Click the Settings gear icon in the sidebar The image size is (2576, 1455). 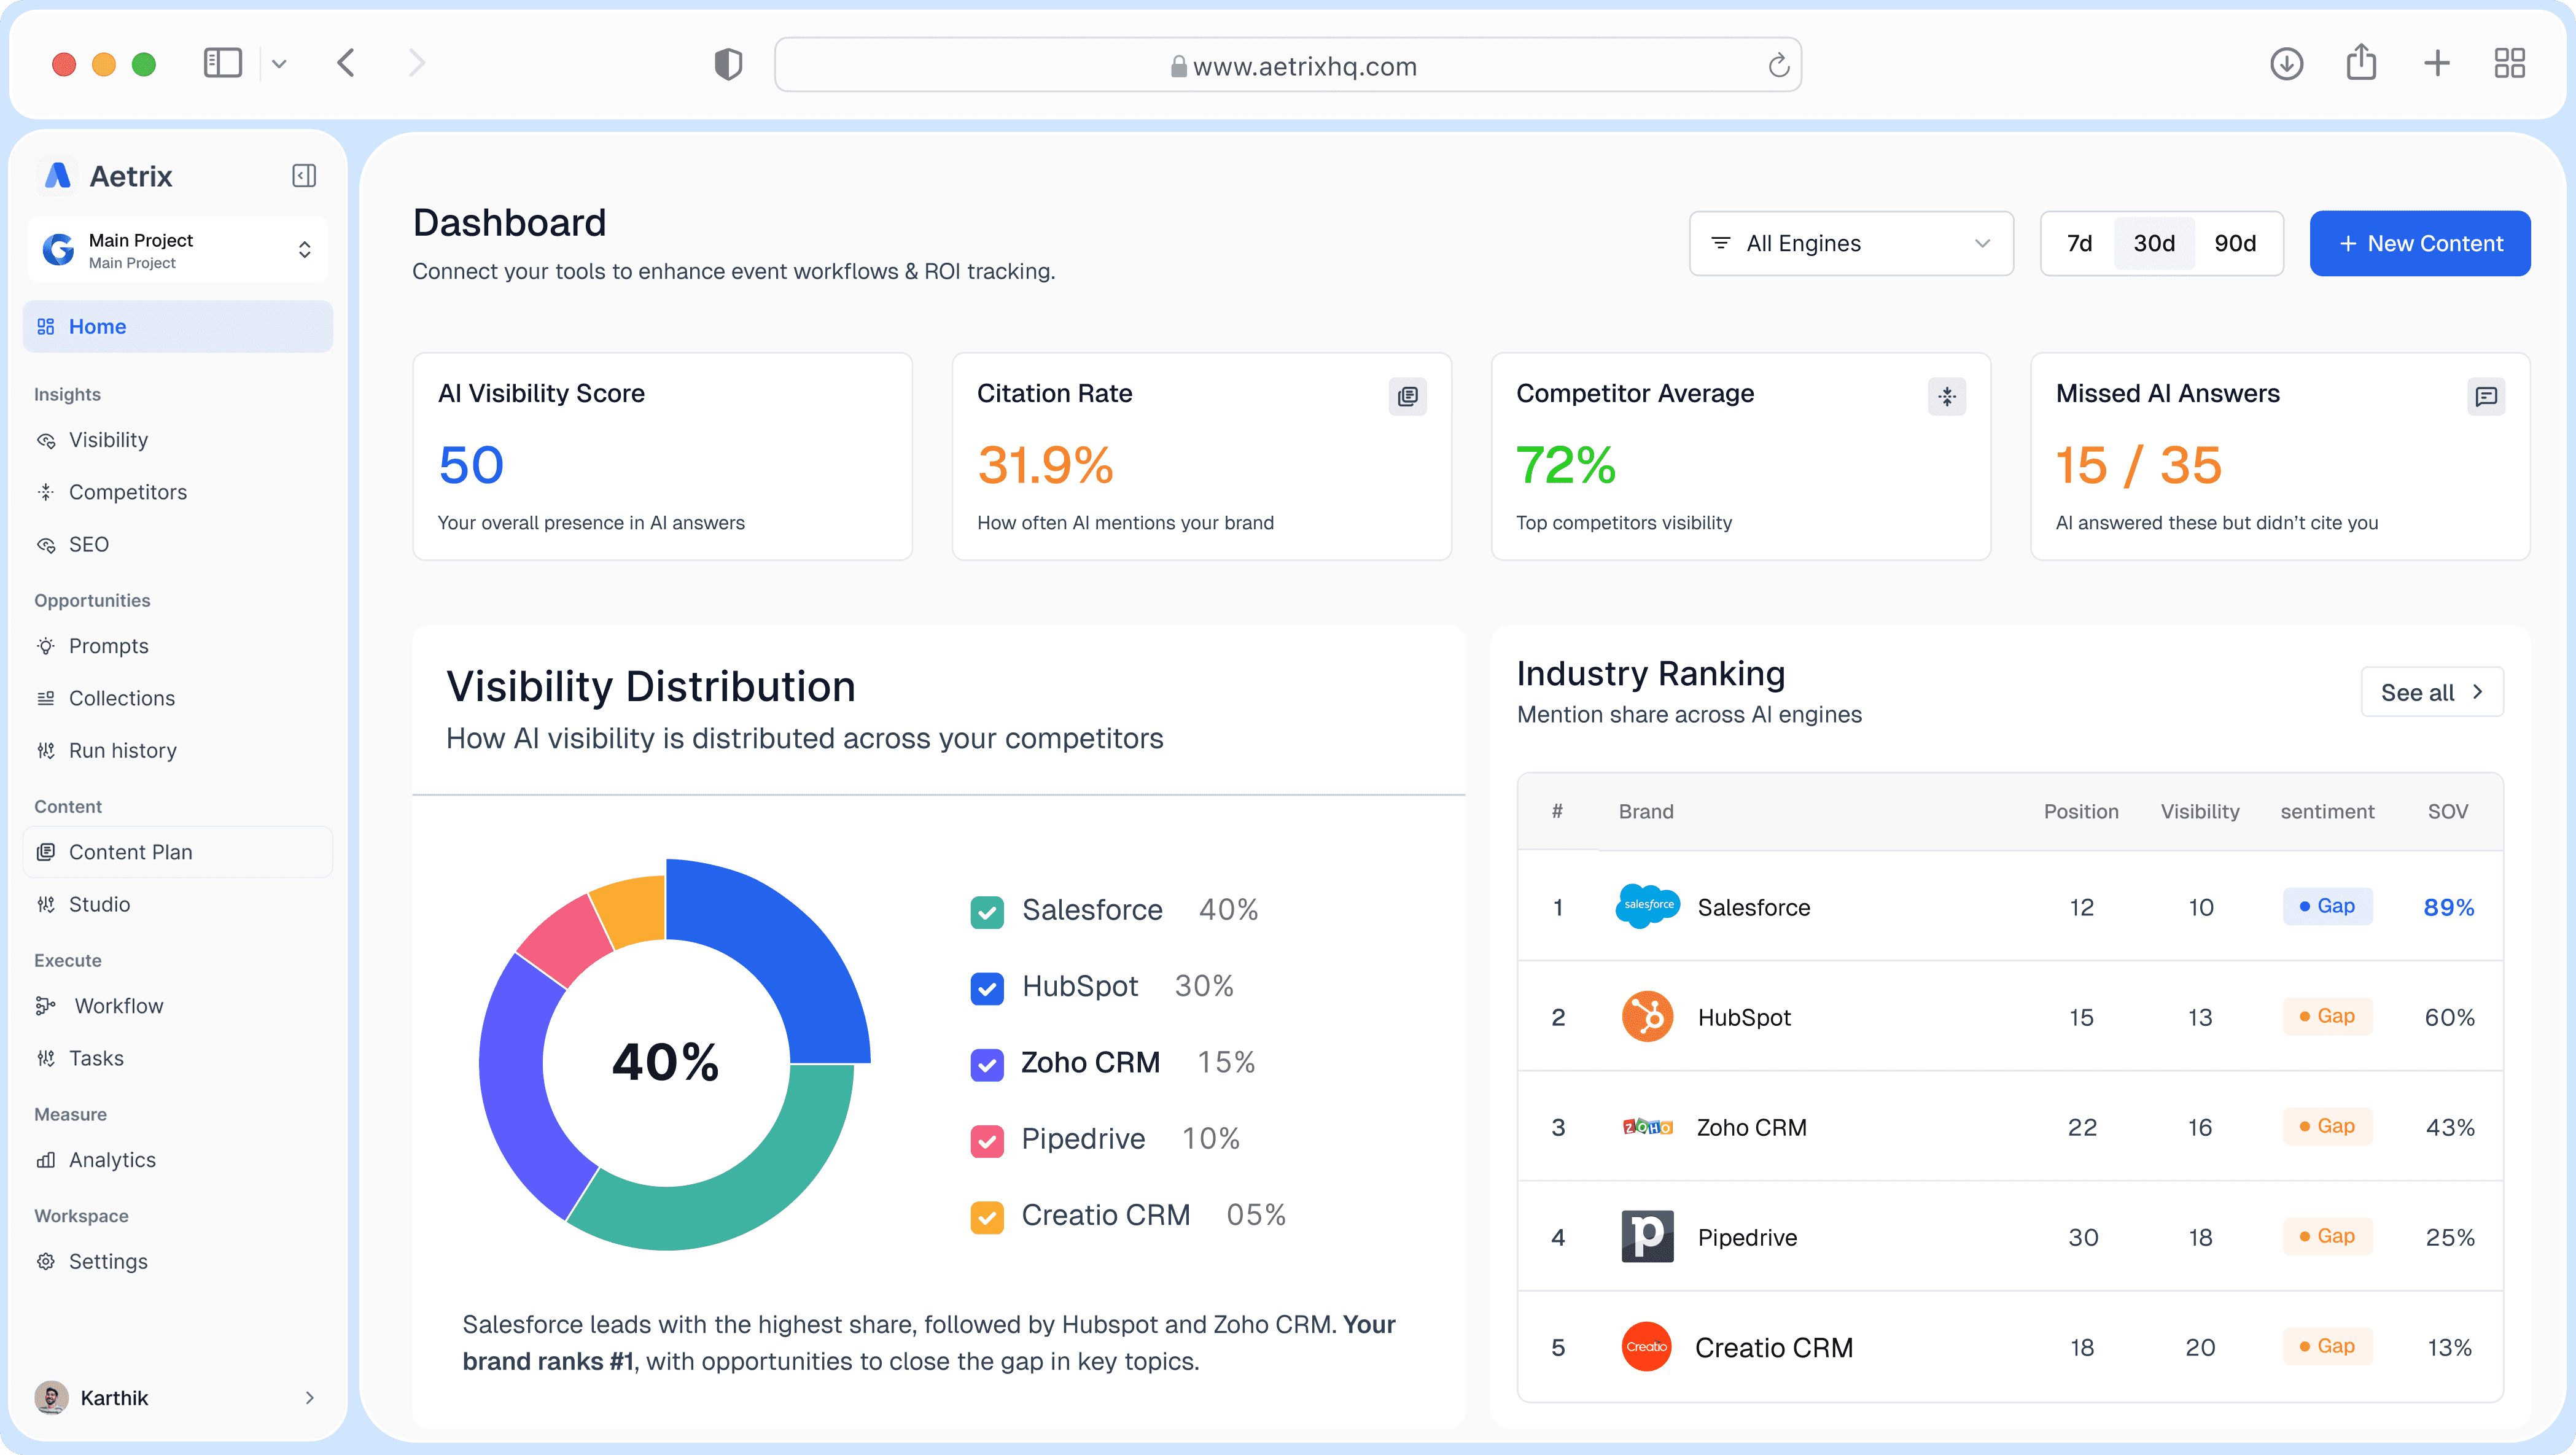[46, 1261]
